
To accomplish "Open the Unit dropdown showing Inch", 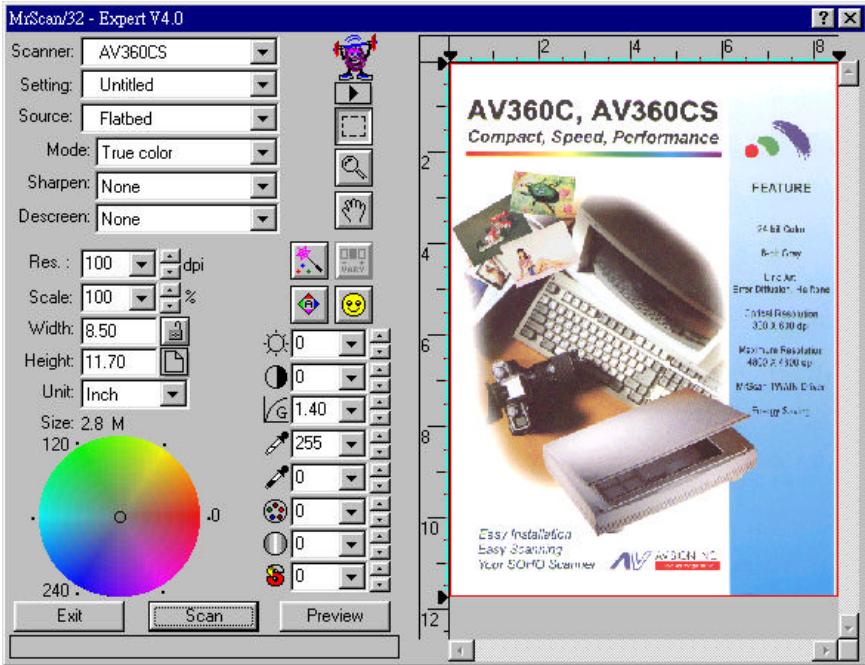I will [x=173, y=394].
